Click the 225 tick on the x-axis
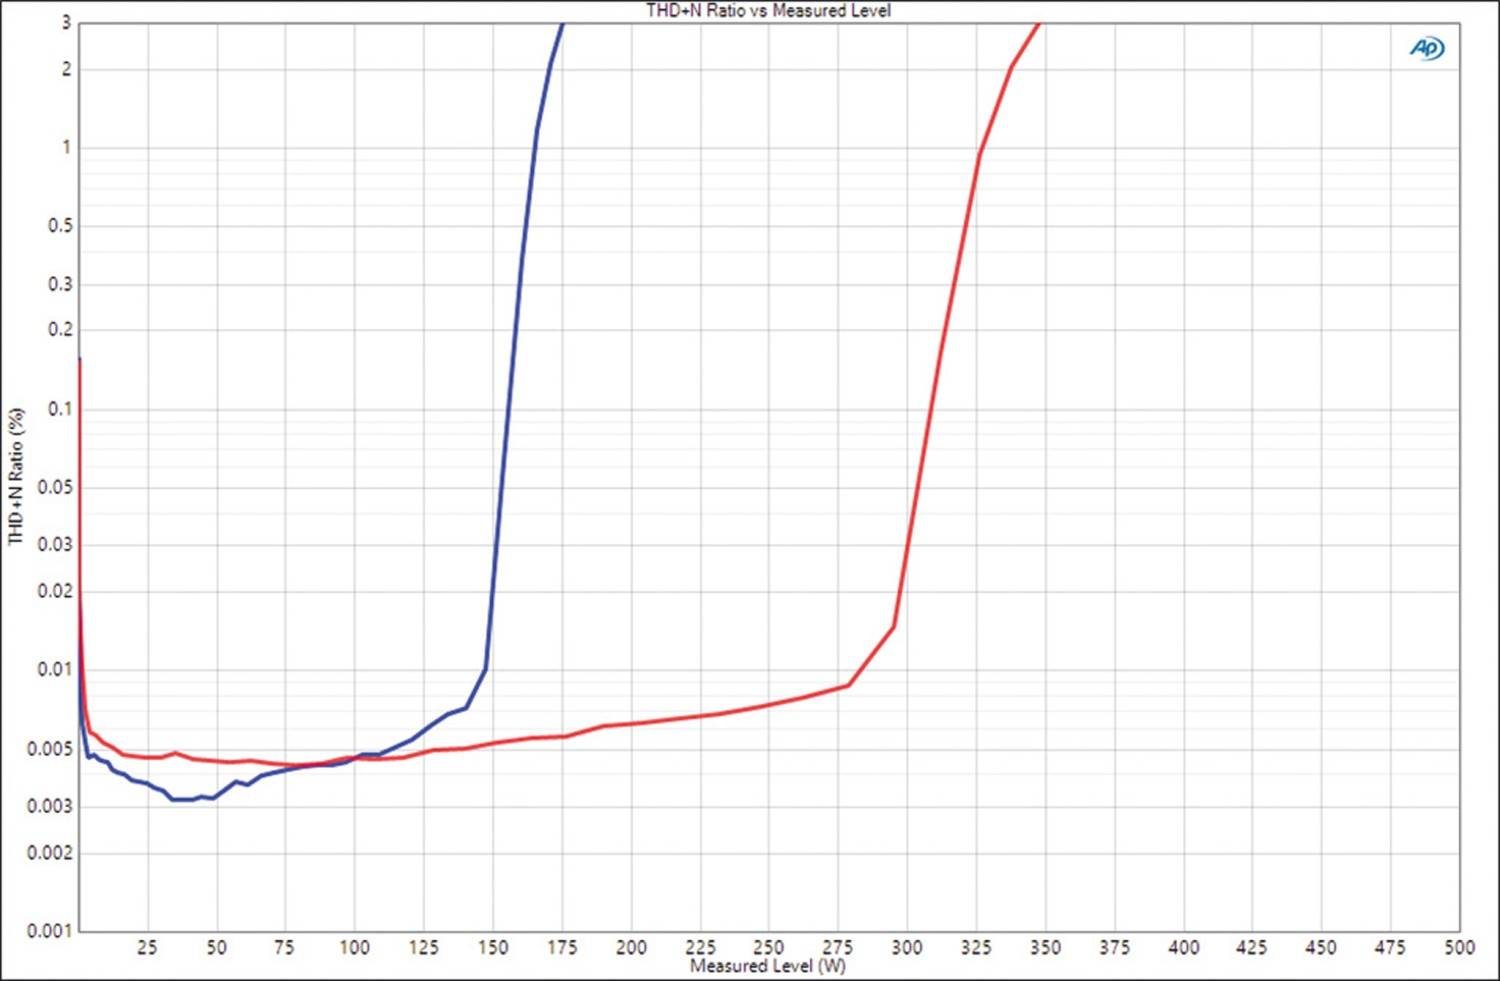Screen dimensions: 1500x981 700,947
